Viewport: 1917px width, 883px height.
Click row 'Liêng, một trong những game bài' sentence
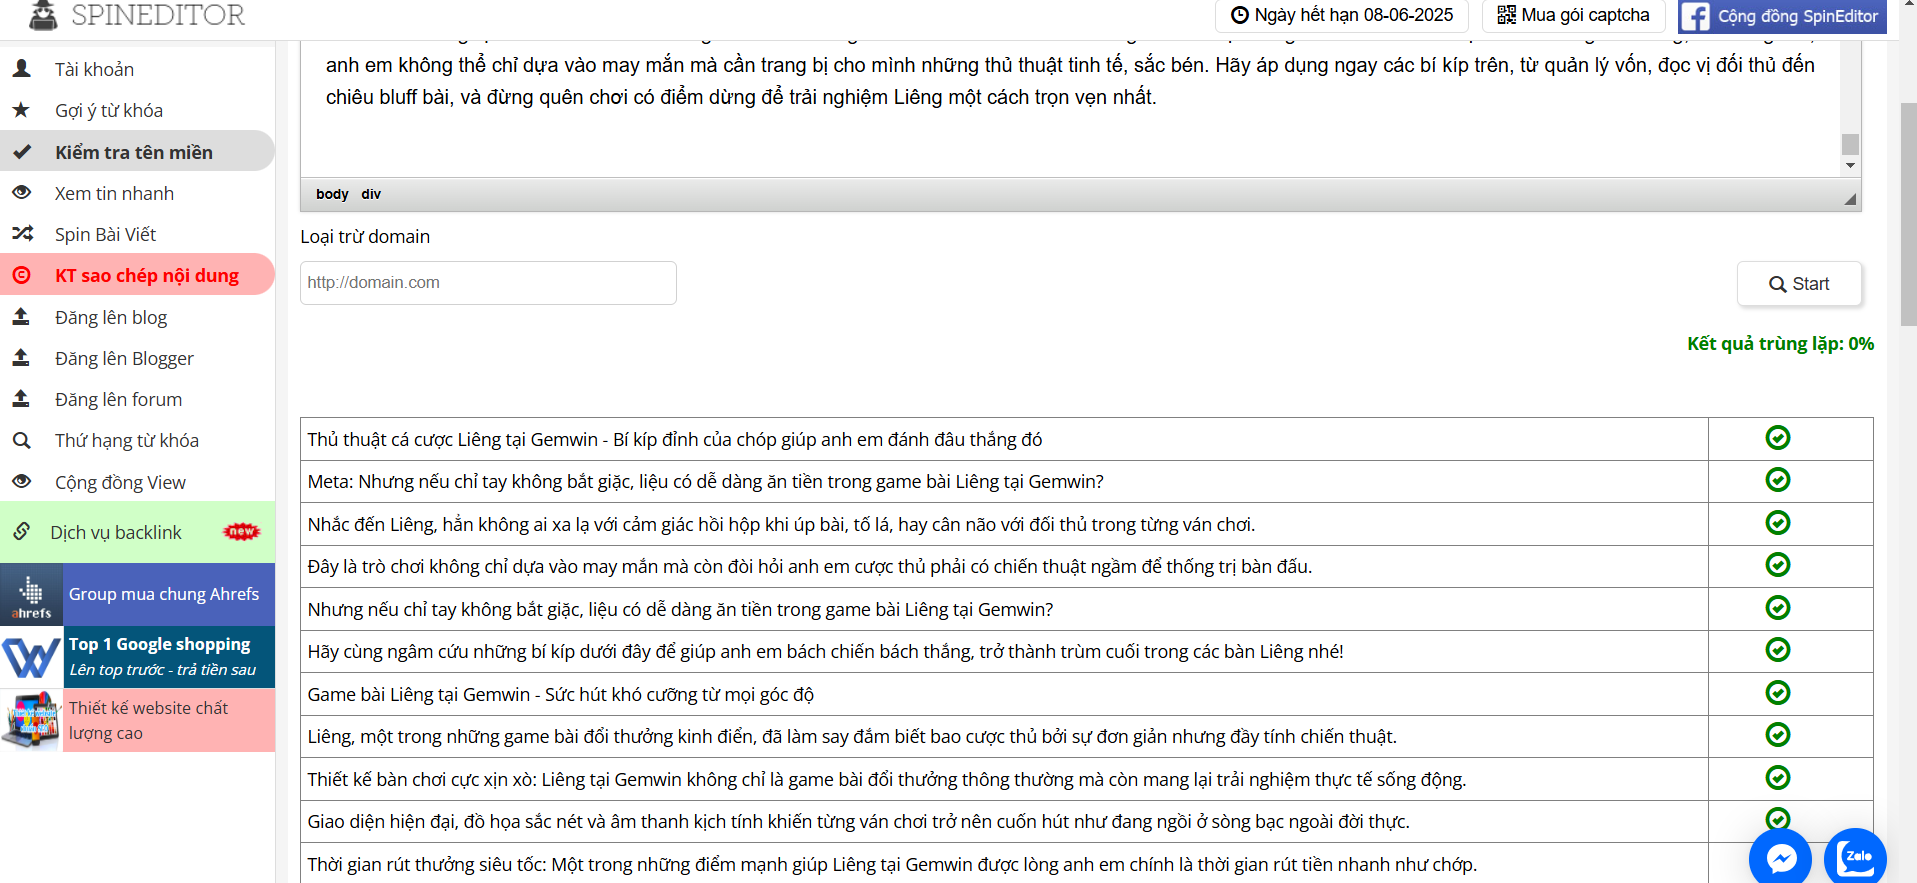(852, 736)
